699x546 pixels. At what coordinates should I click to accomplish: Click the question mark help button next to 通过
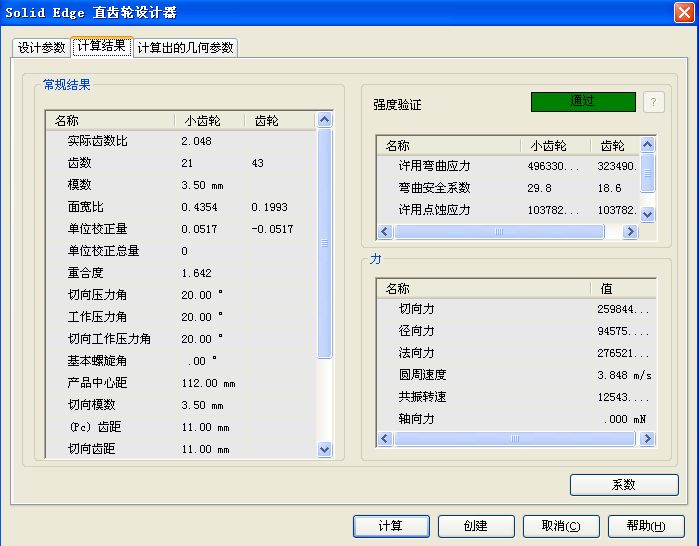tap(654, 102)
